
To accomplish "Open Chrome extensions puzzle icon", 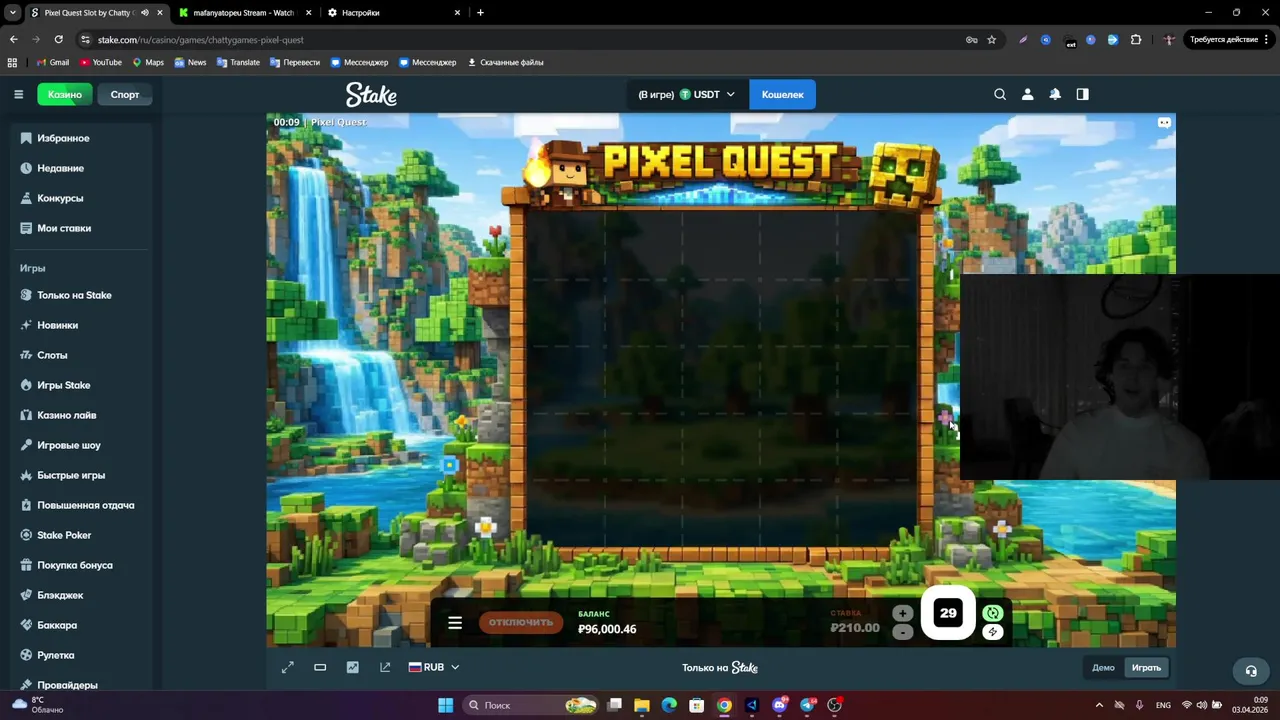I will coord(1136,39).
